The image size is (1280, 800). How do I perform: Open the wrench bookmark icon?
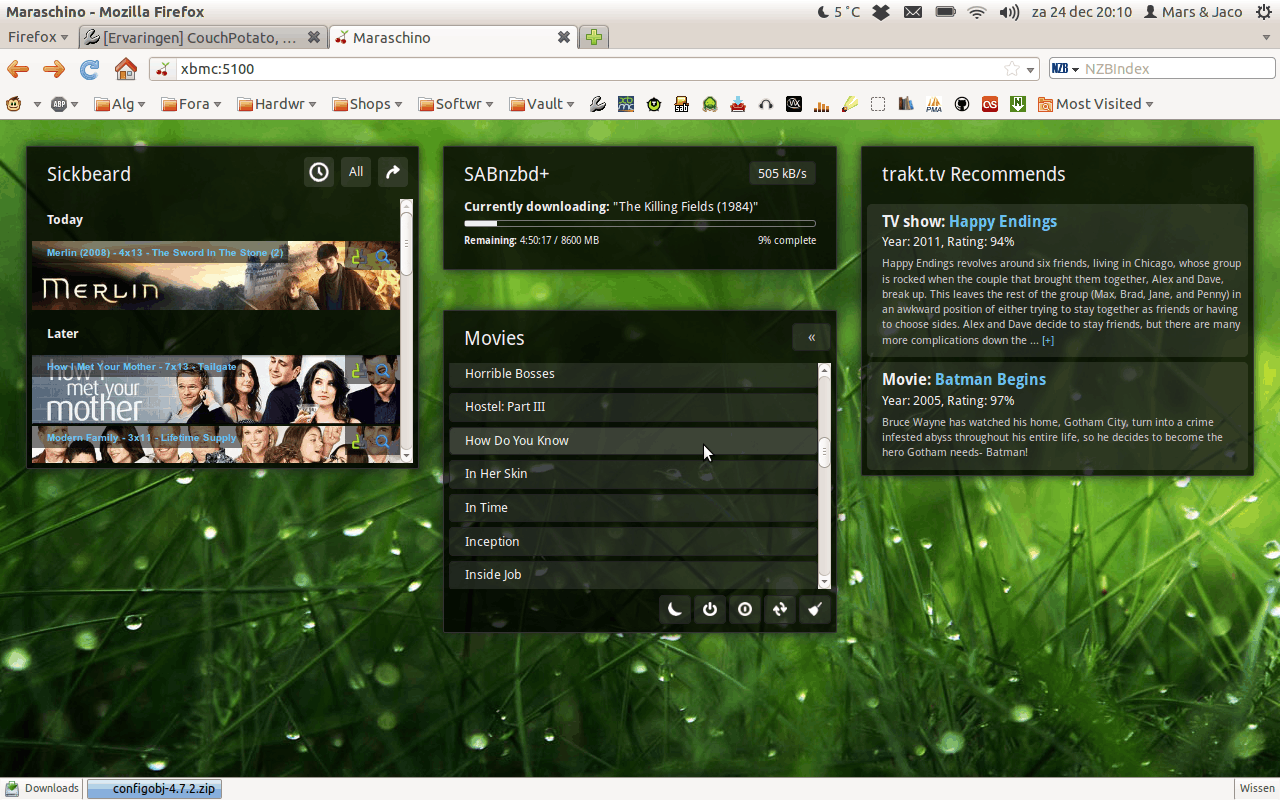(598, 104)
